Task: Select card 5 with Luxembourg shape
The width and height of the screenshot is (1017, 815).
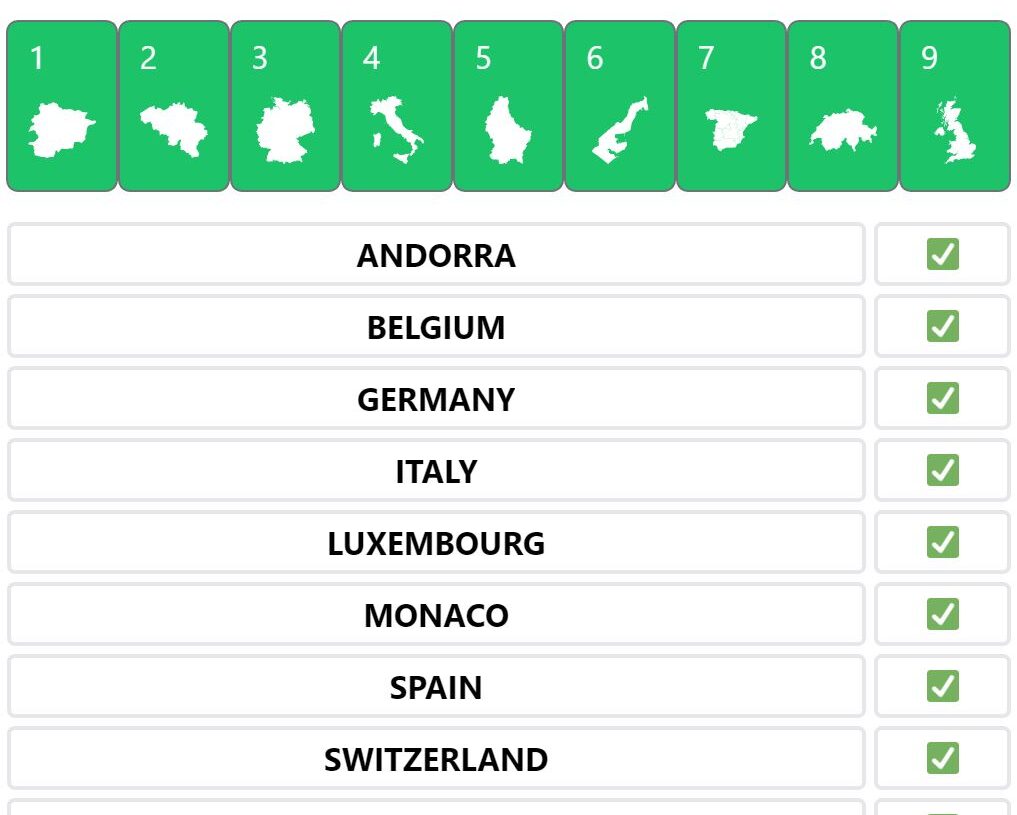Action: [508, 106]
